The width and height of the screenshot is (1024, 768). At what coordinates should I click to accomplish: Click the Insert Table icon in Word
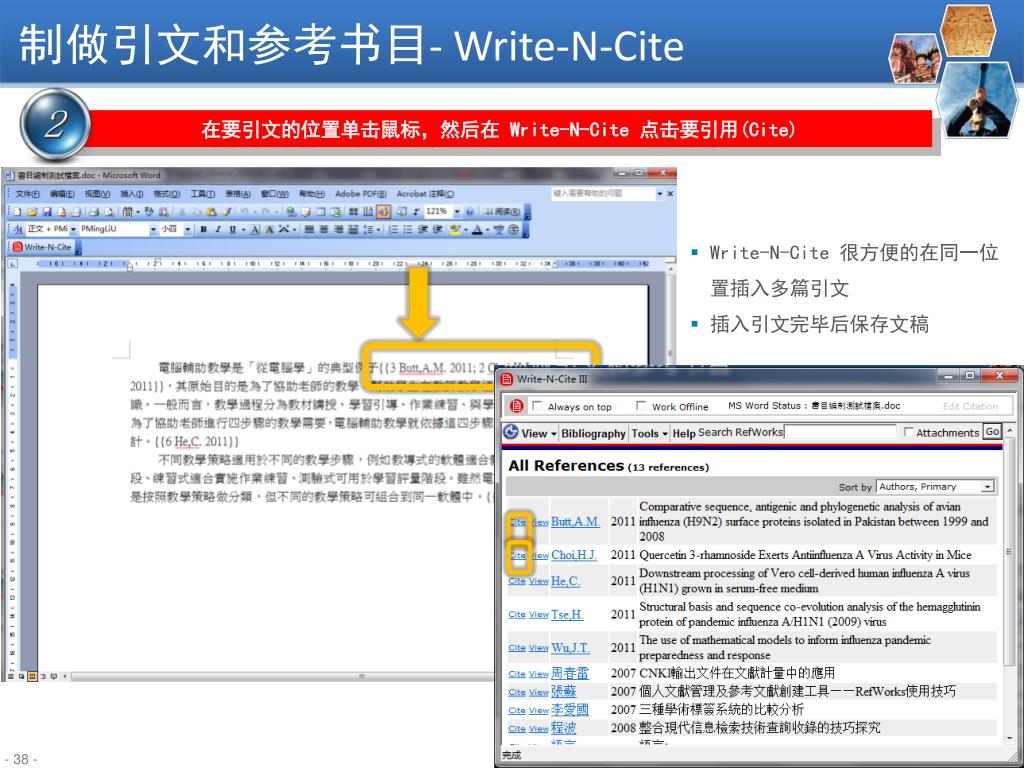pos(321,212)
